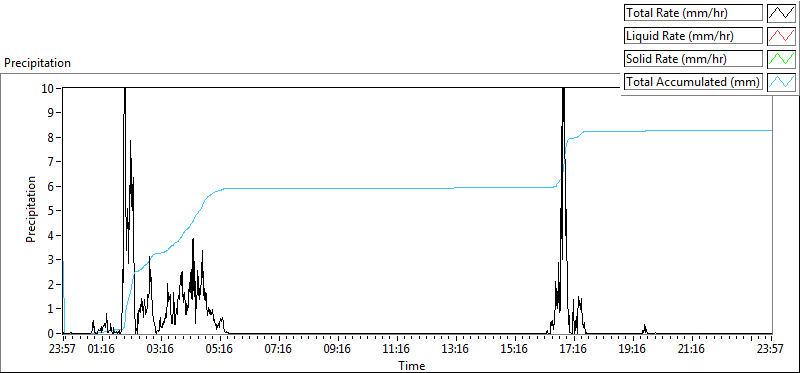Click the 07:16 time axis label
The height and width of the screenshot is (373, 800).
pyautogui.click(x=279, y=350)
